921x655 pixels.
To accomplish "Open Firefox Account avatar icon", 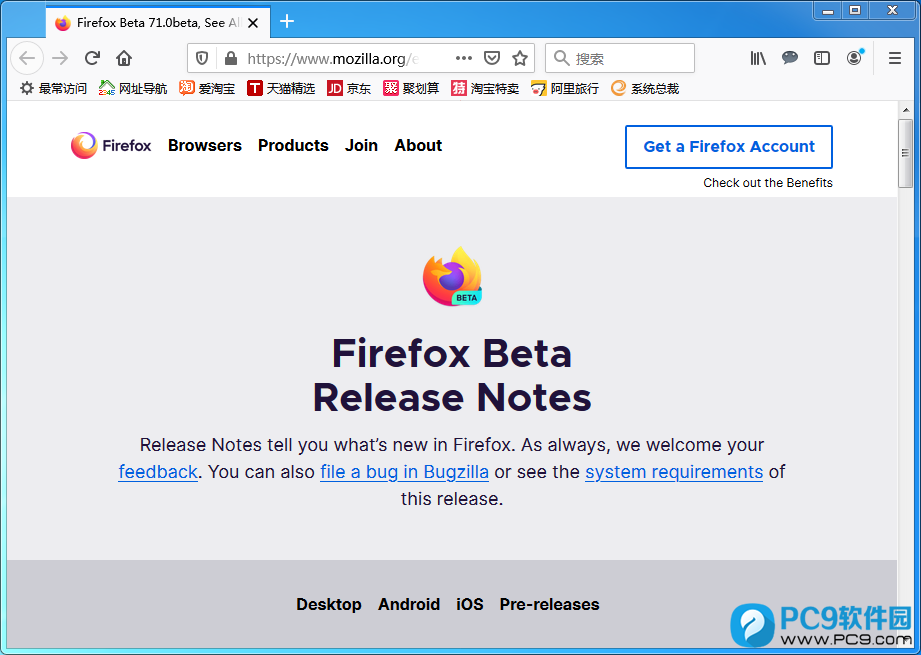I will point(854,58).
